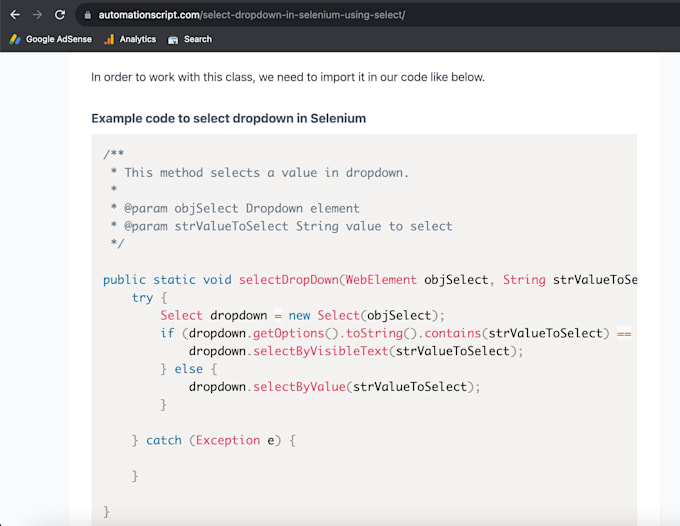Click comment line 'This method selects a value in dropdown.'
The height and width of the screenshot is (526, 680).
pos(266,173)
